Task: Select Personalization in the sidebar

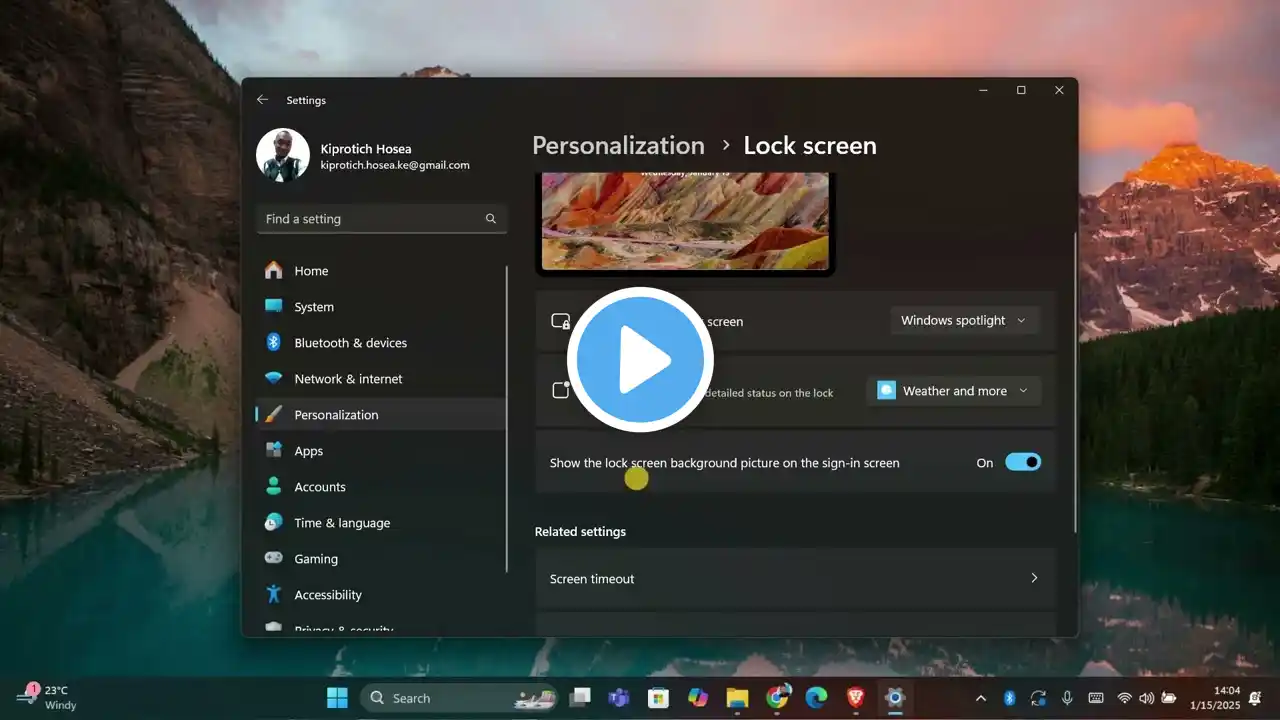Action: click(381, 415)
